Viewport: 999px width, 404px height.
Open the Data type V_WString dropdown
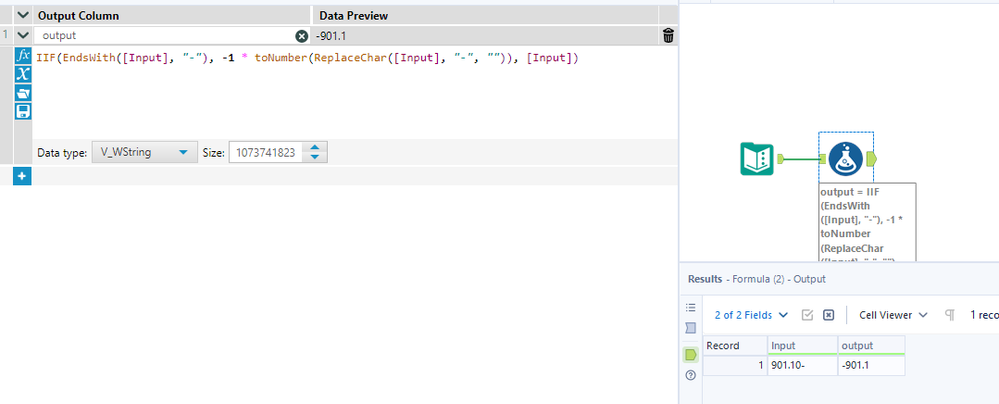[144, 153]
